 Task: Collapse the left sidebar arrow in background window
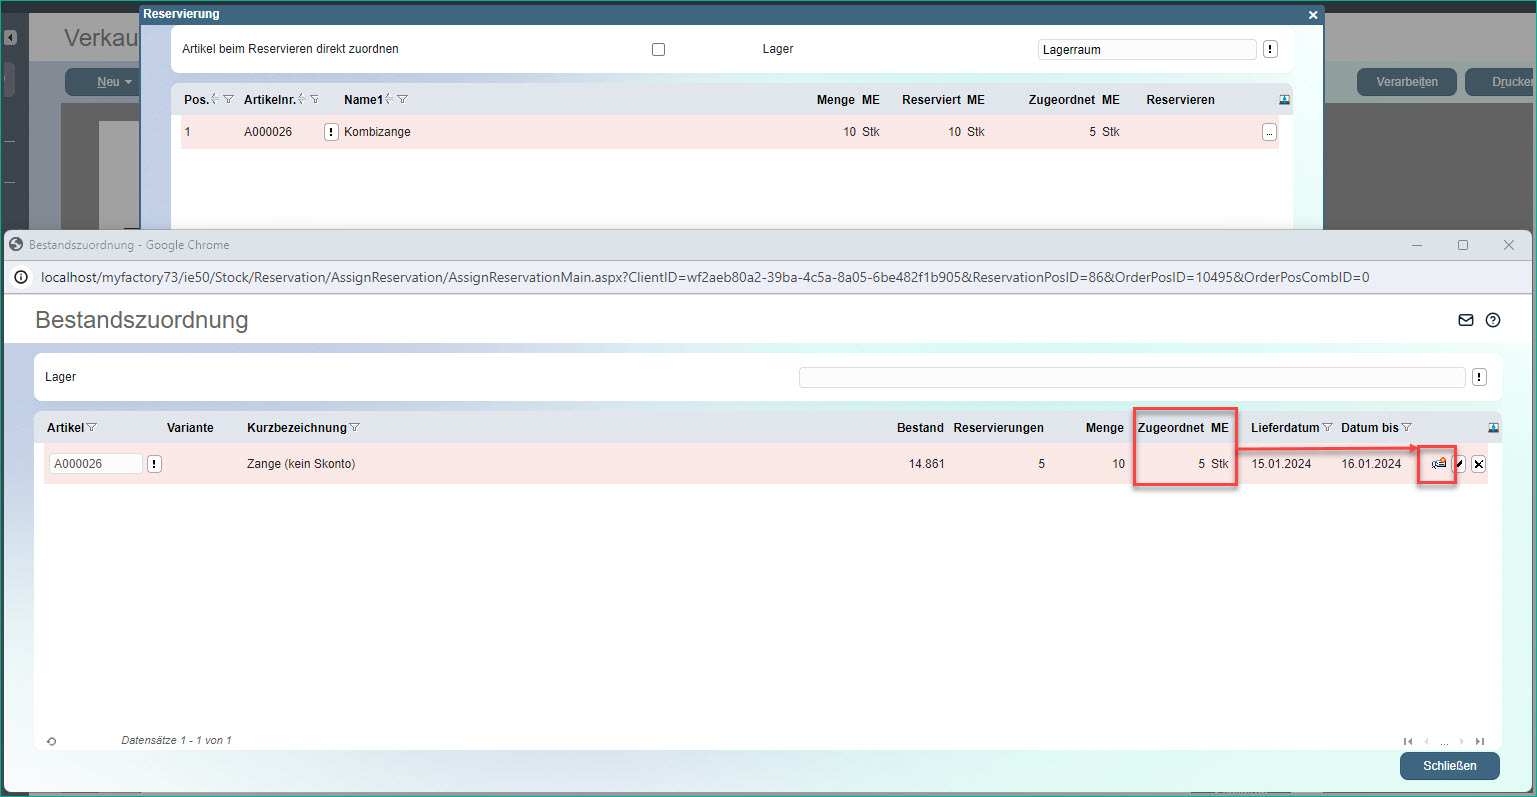point(10,38)
